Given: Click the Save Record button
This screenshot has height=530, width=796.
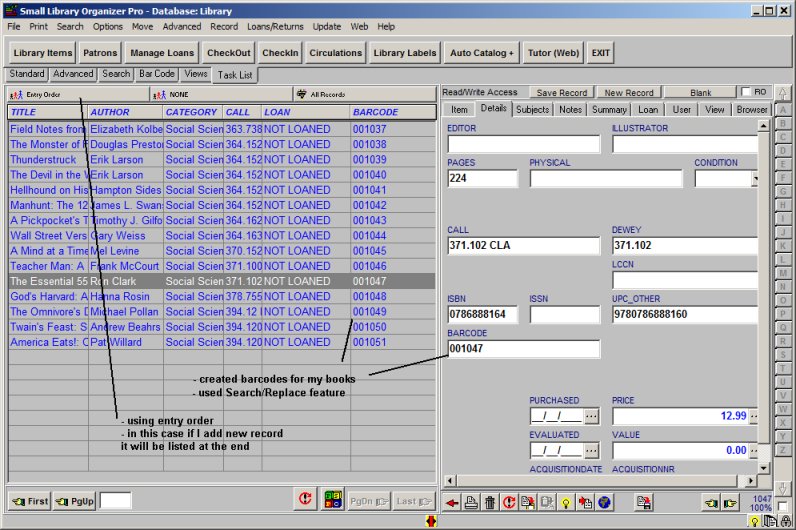Looking at the screenshot, I should click(x=561, y=92).
